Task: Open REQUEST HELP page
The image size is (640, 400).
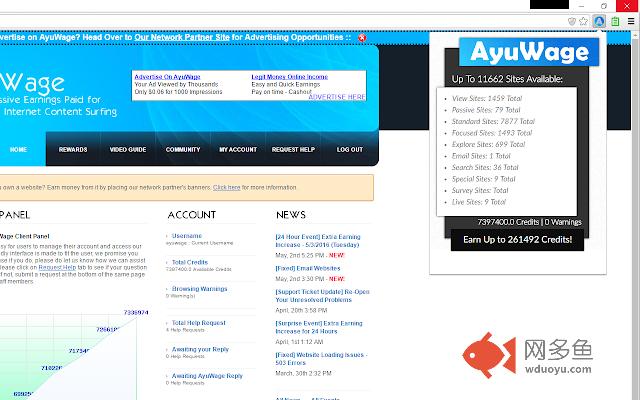Action: click(x=293, y=149)
